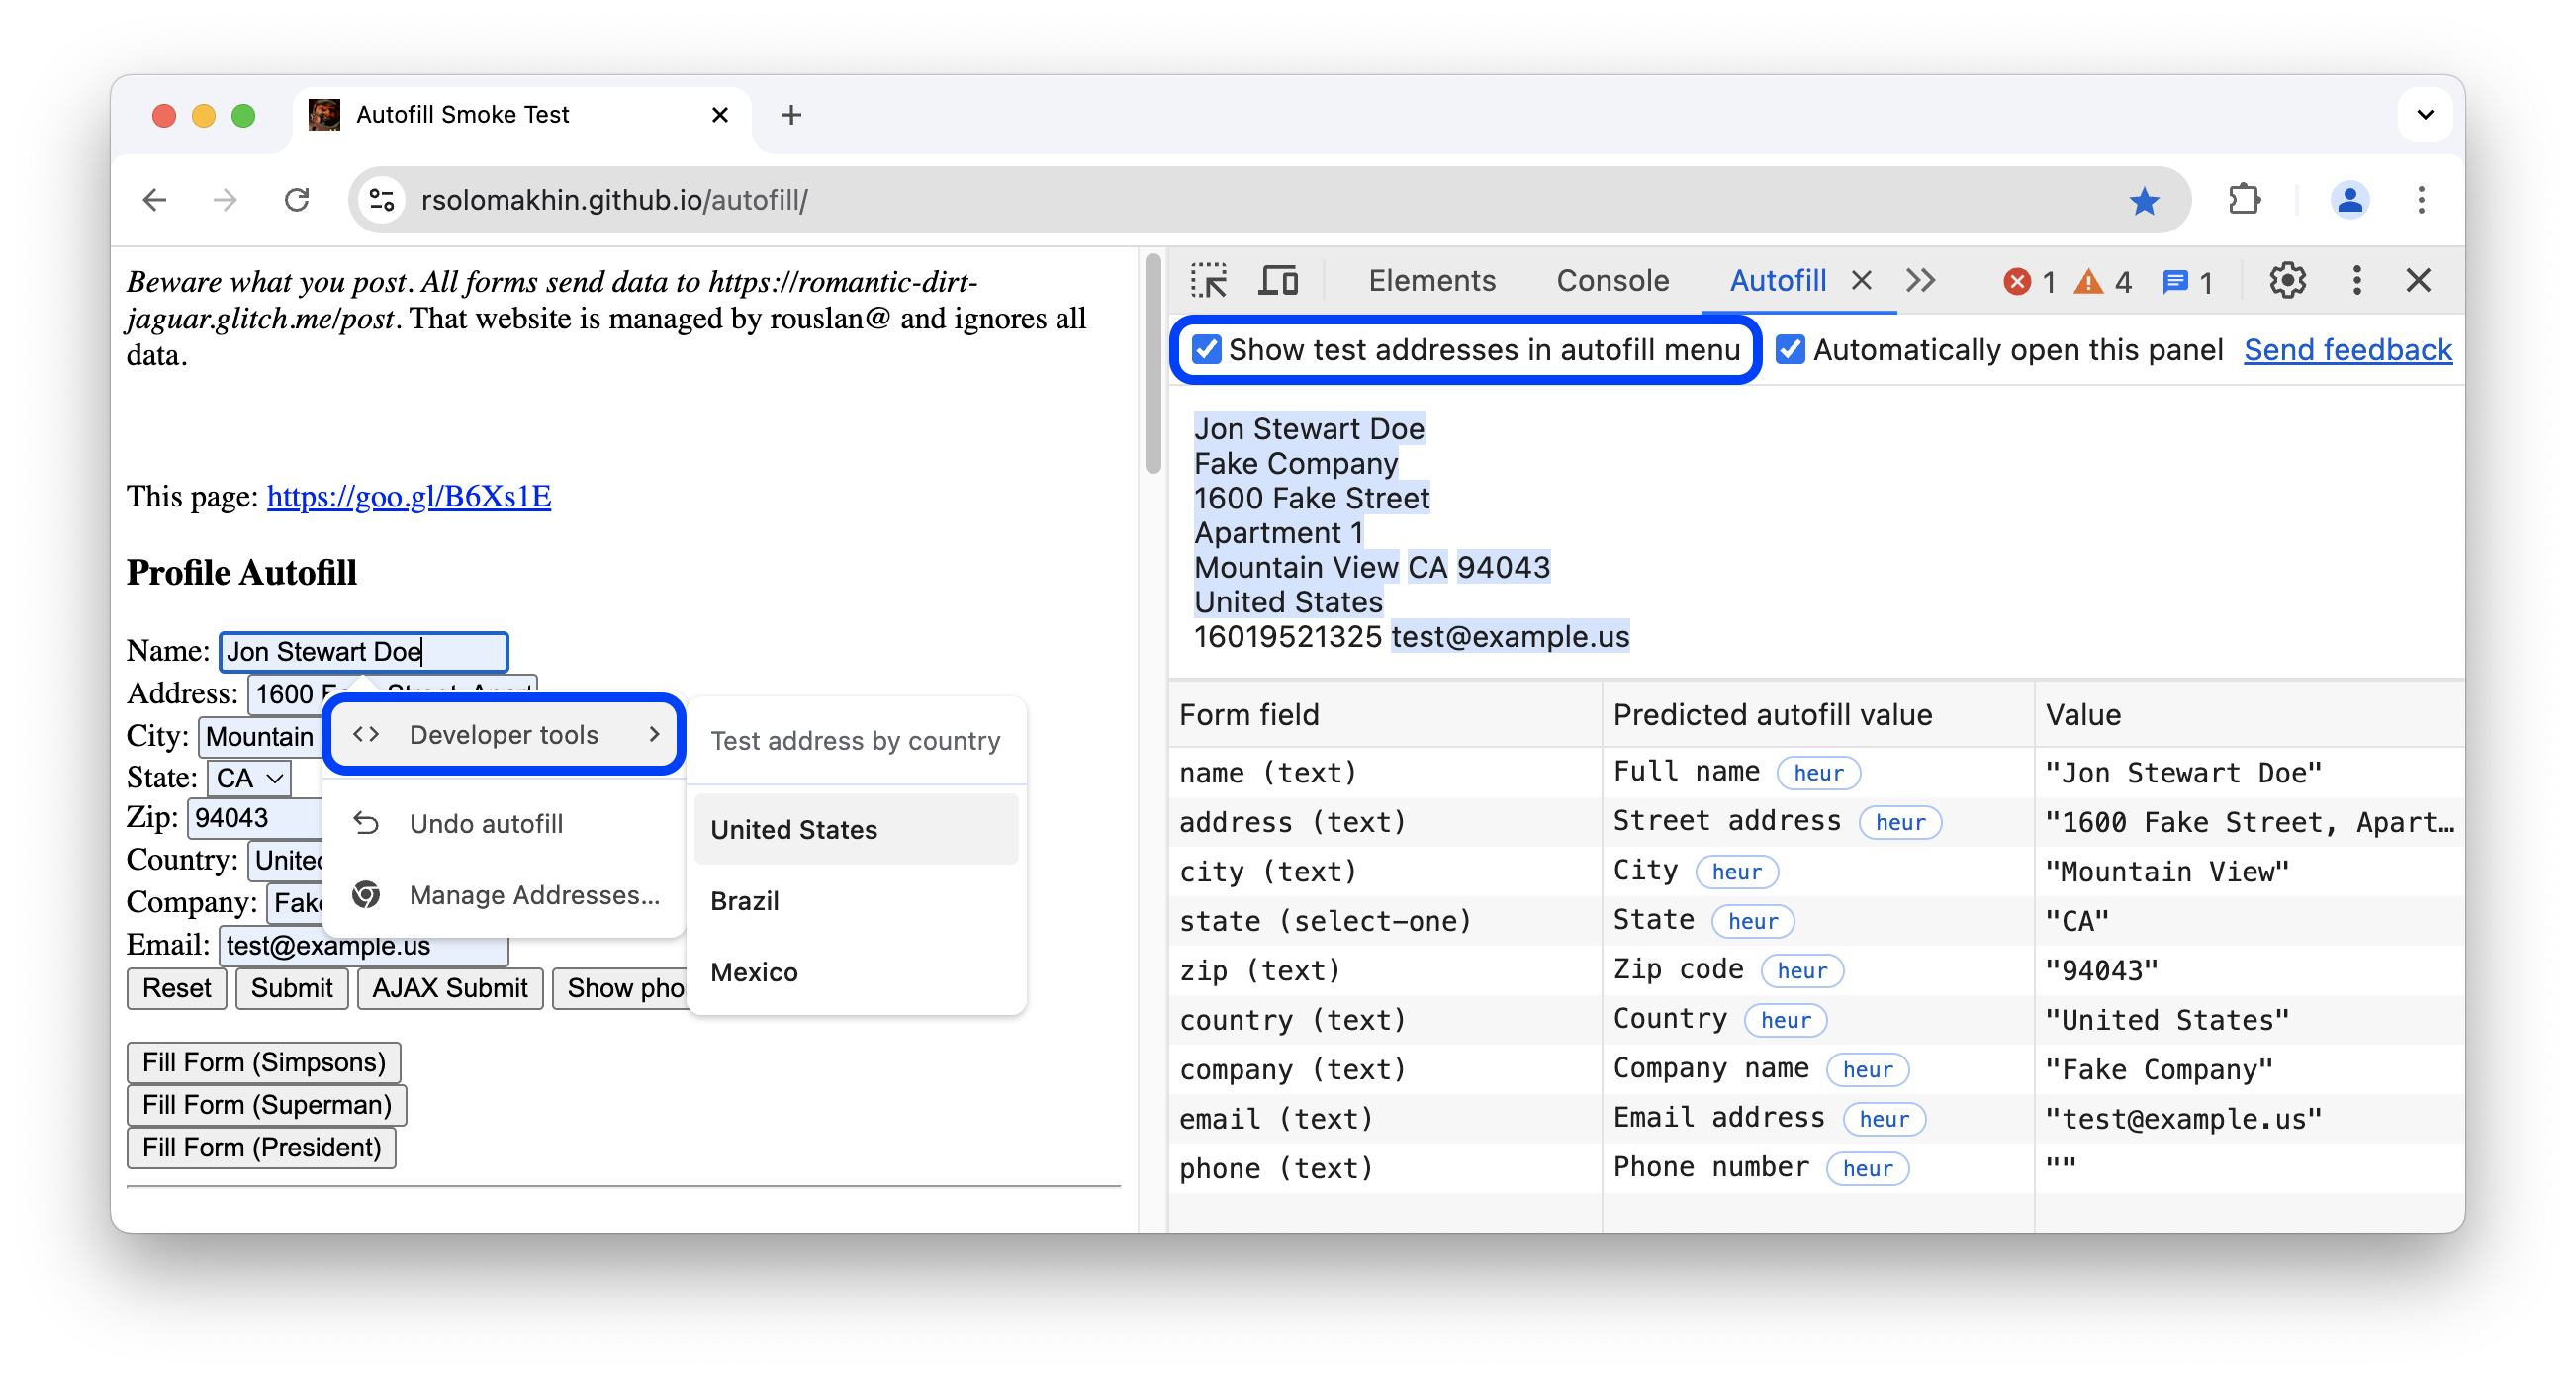Enable the State dropdown for CA
The width and height of the screenshot is (2576, 1379).
[x=245, y=778]
